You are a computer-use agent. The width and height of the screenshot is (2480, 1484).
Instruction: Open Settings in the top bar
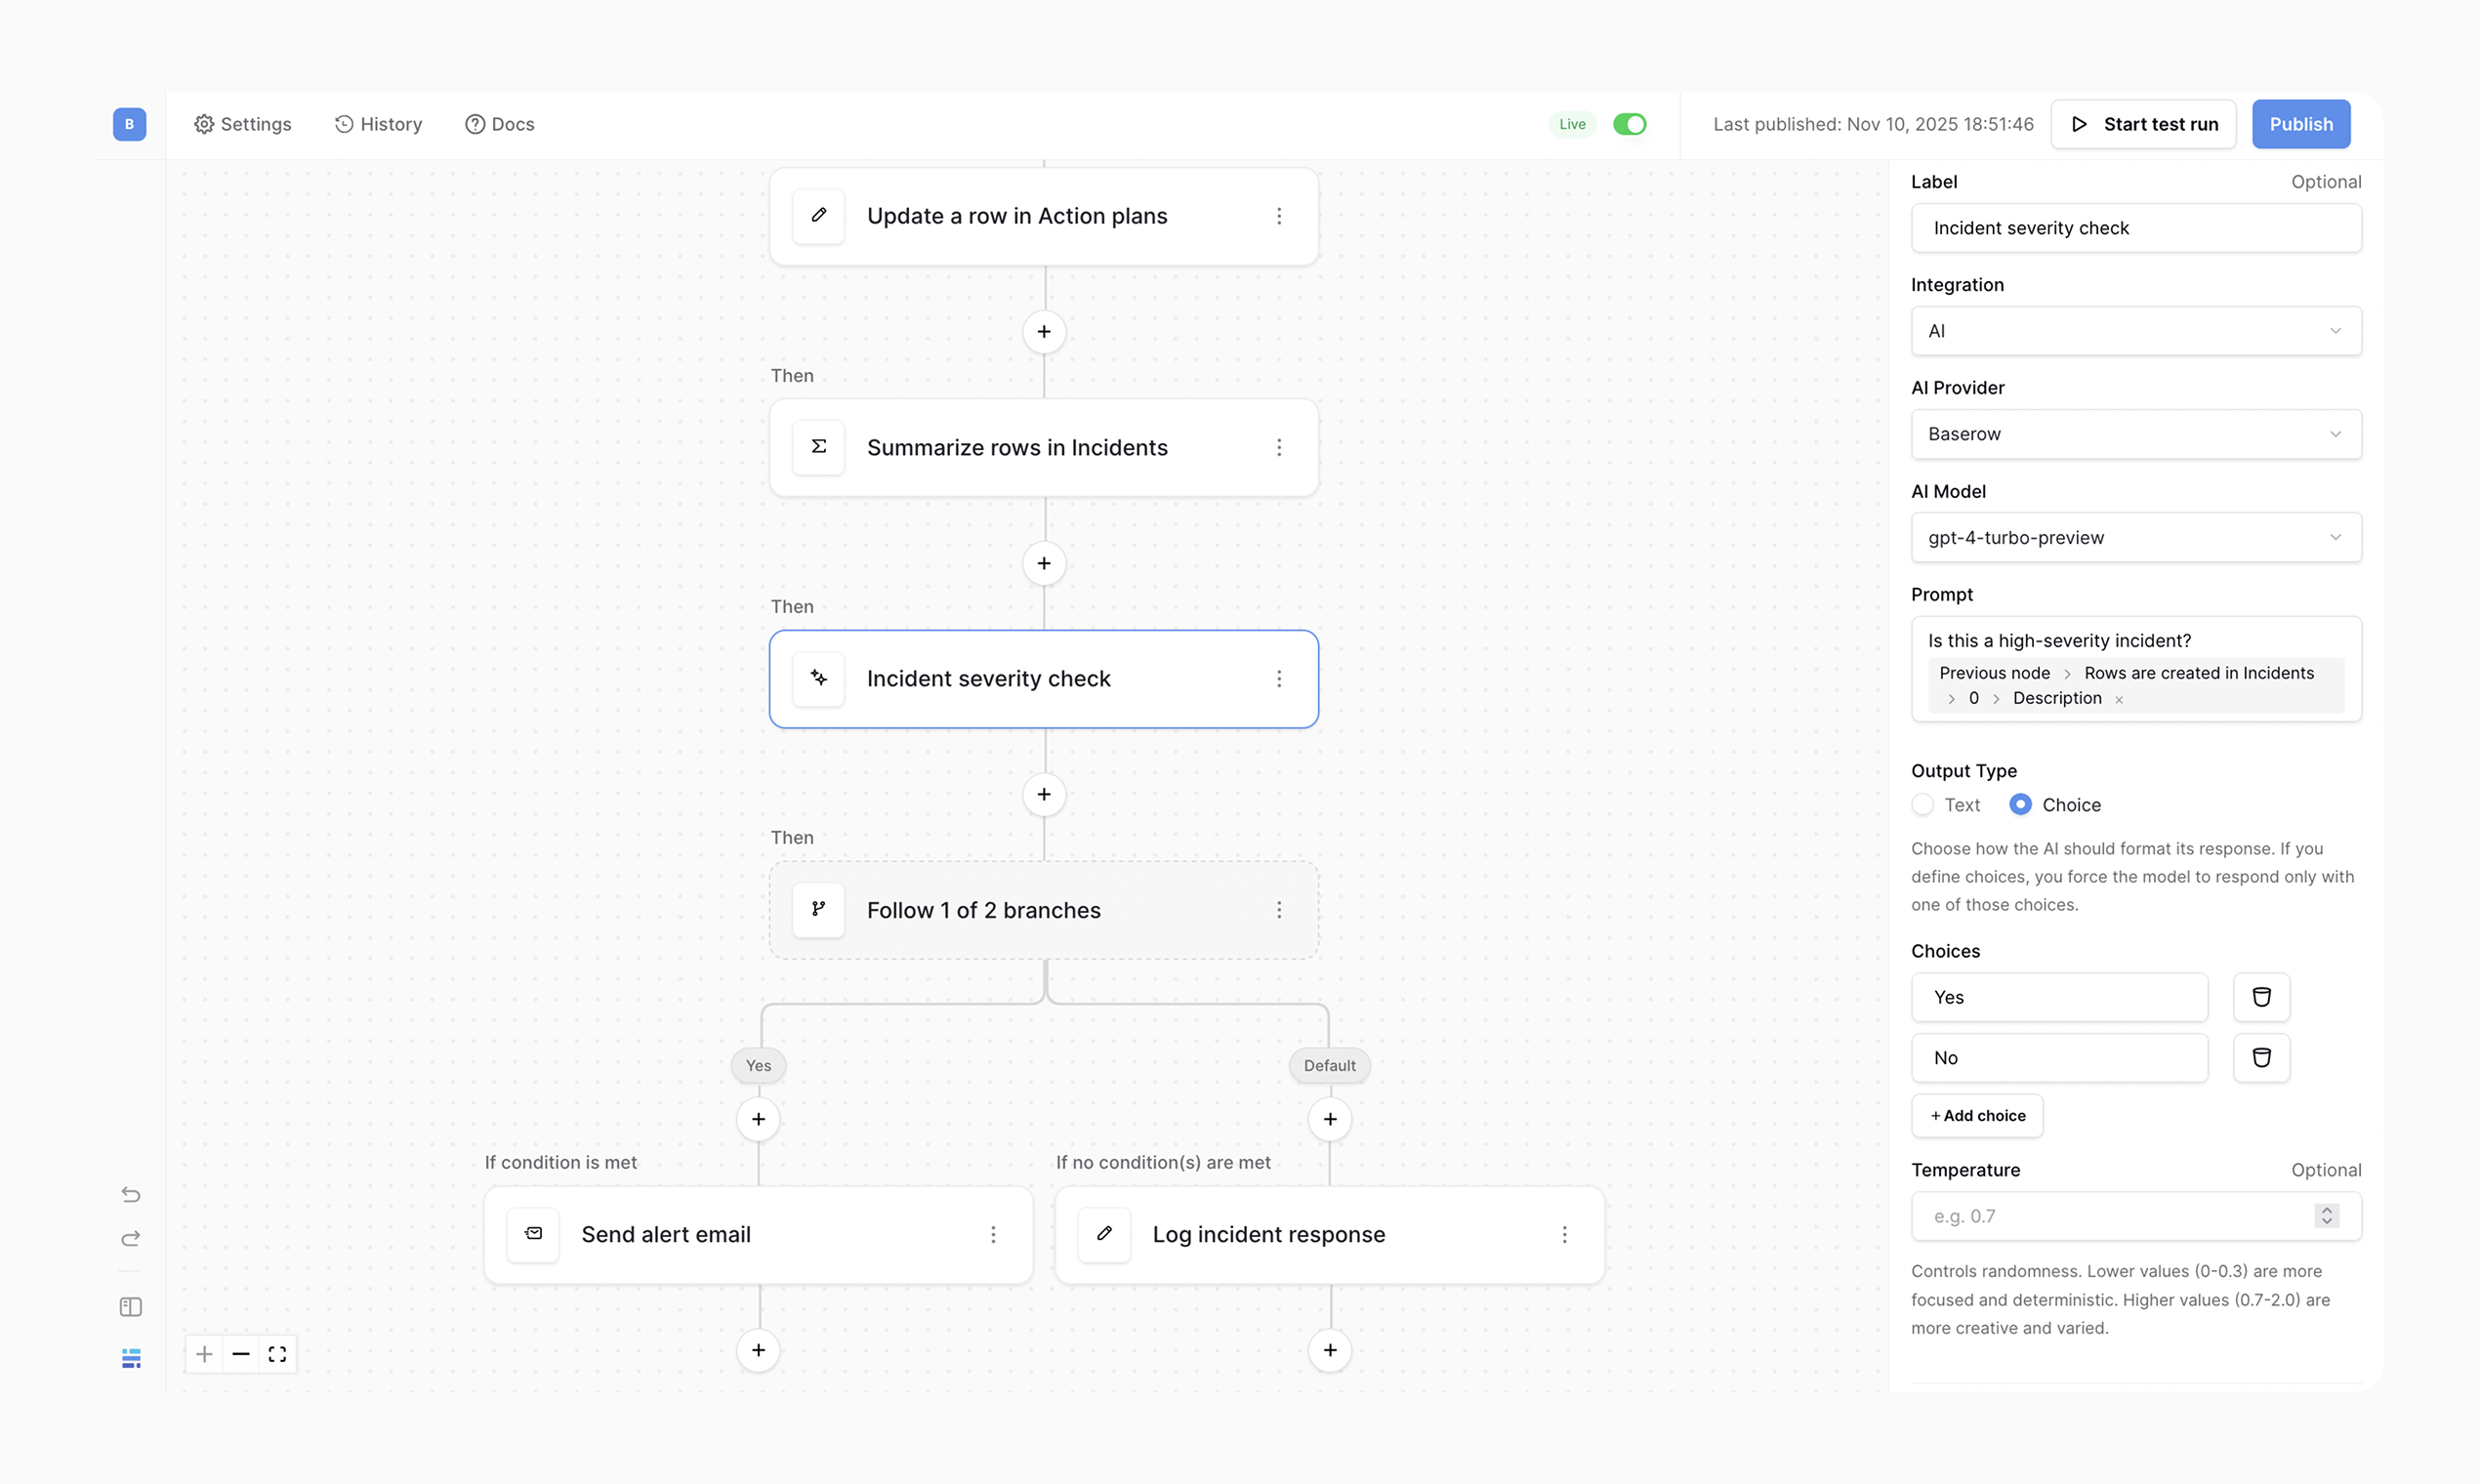pos(243,124)
